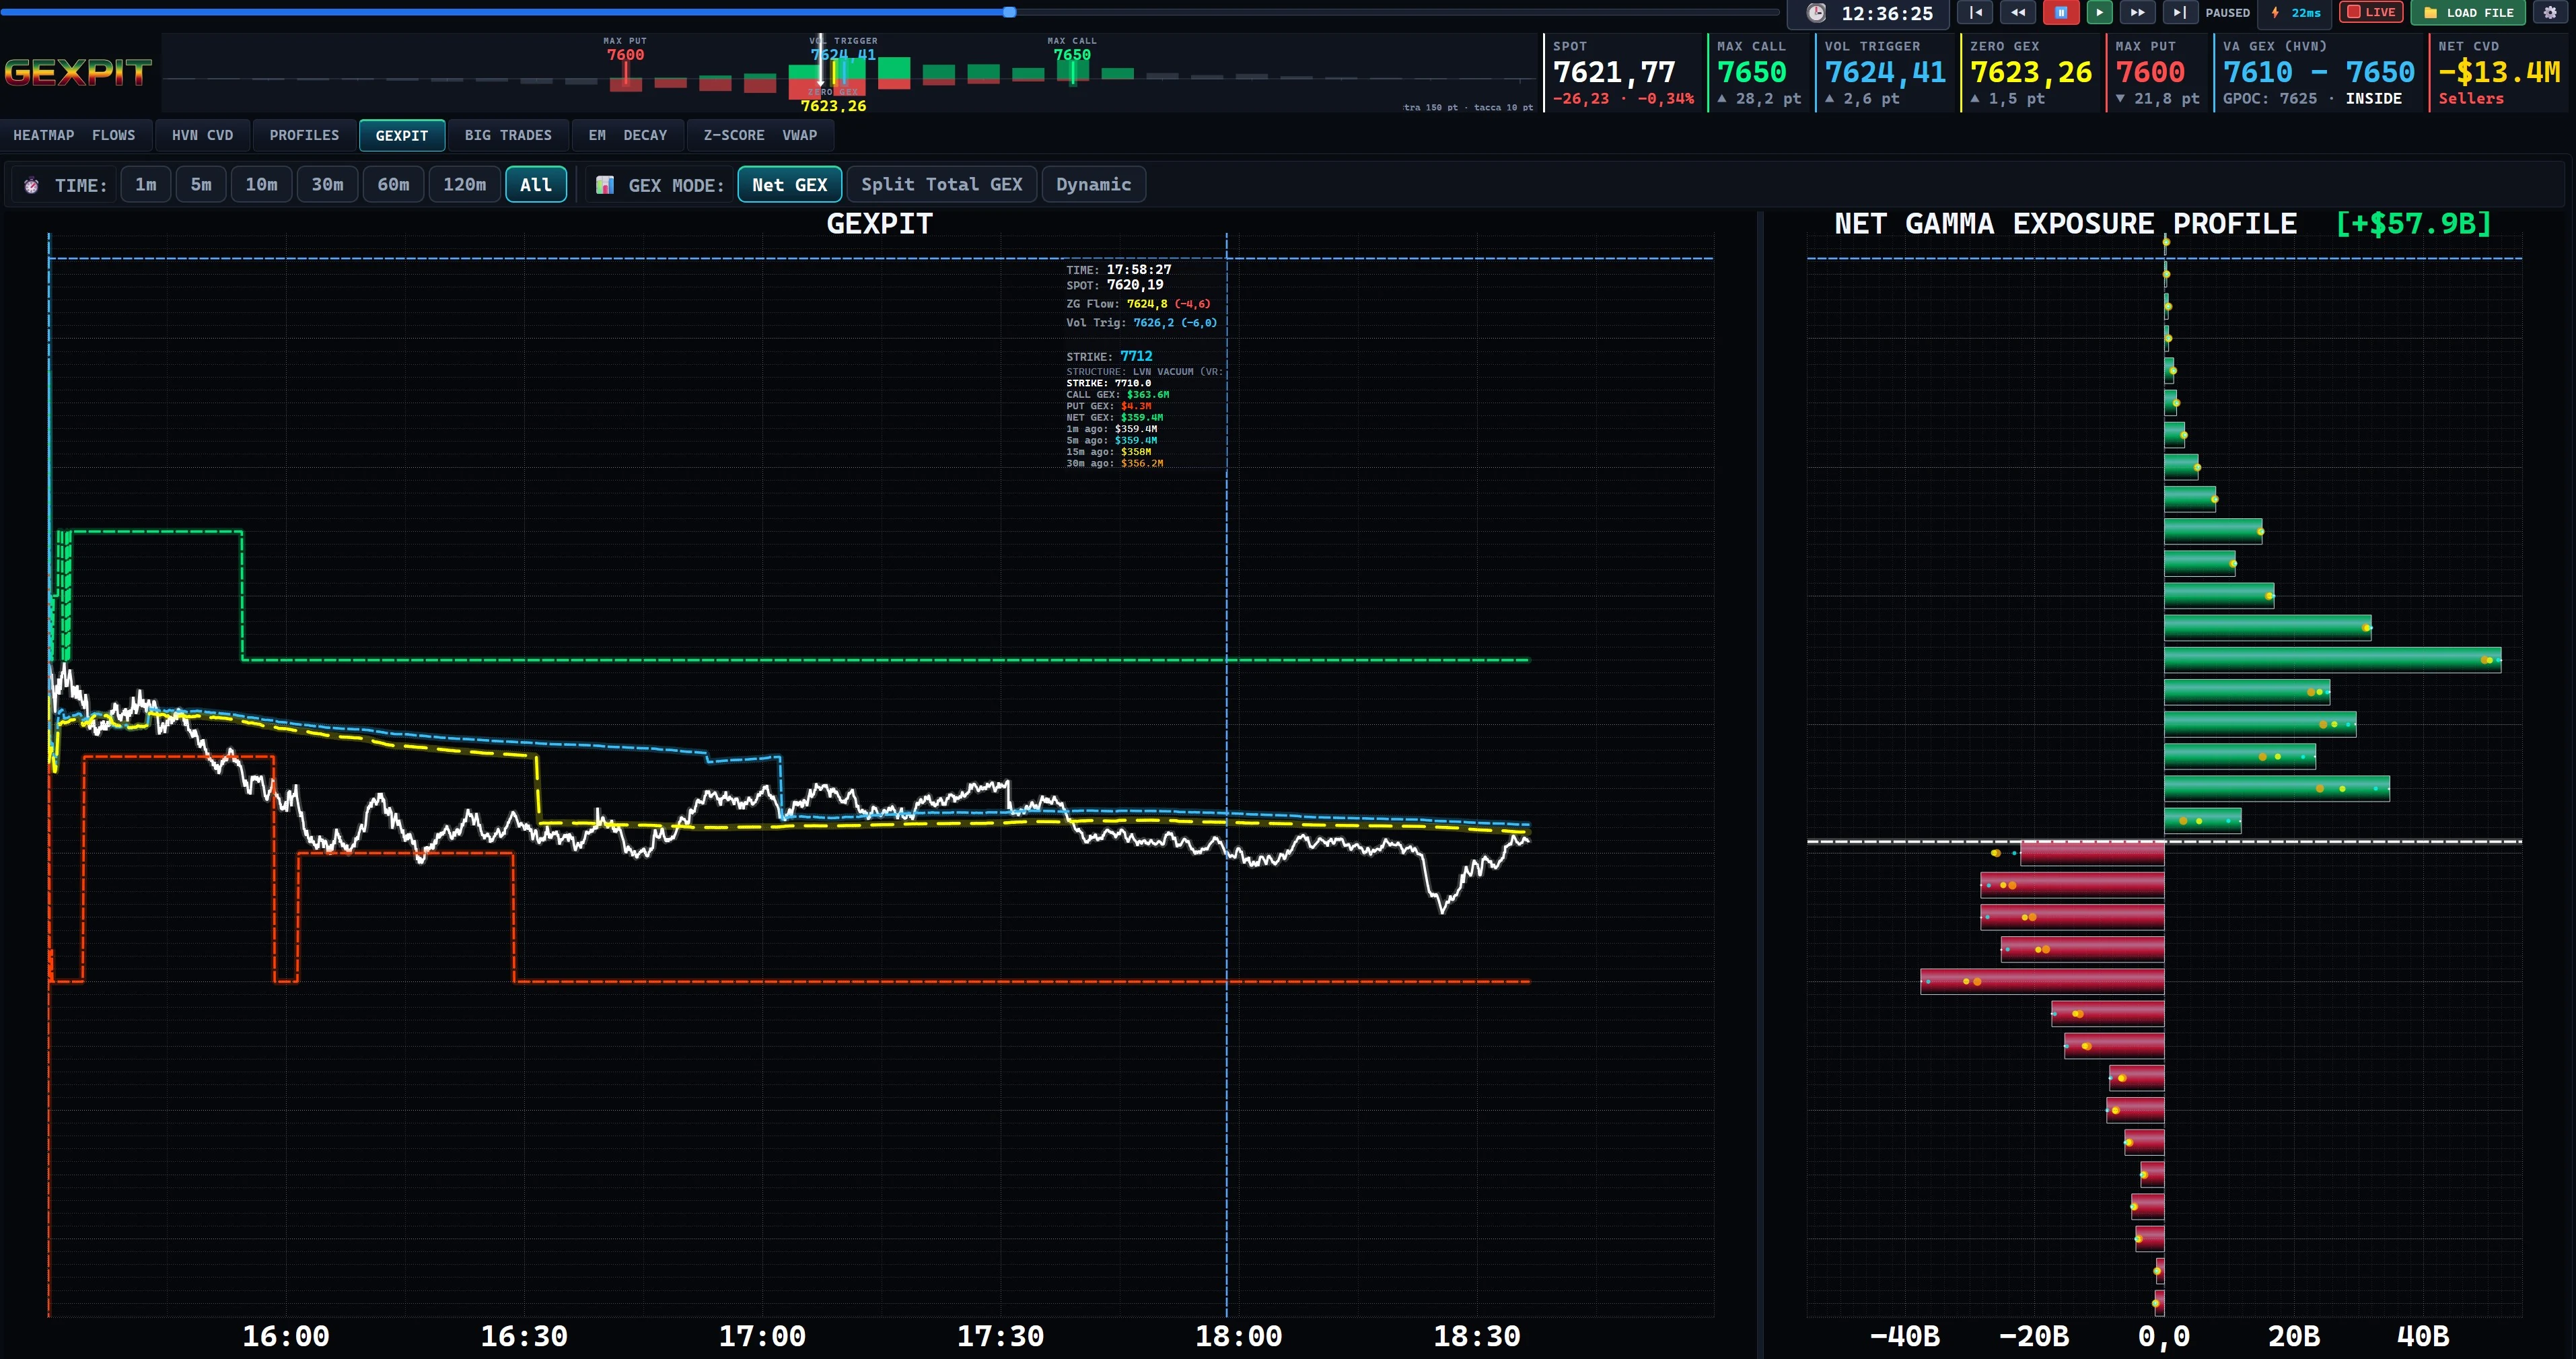Open the PROFILES tab
2576x1359 pixels.
click(x=304, y=135)
